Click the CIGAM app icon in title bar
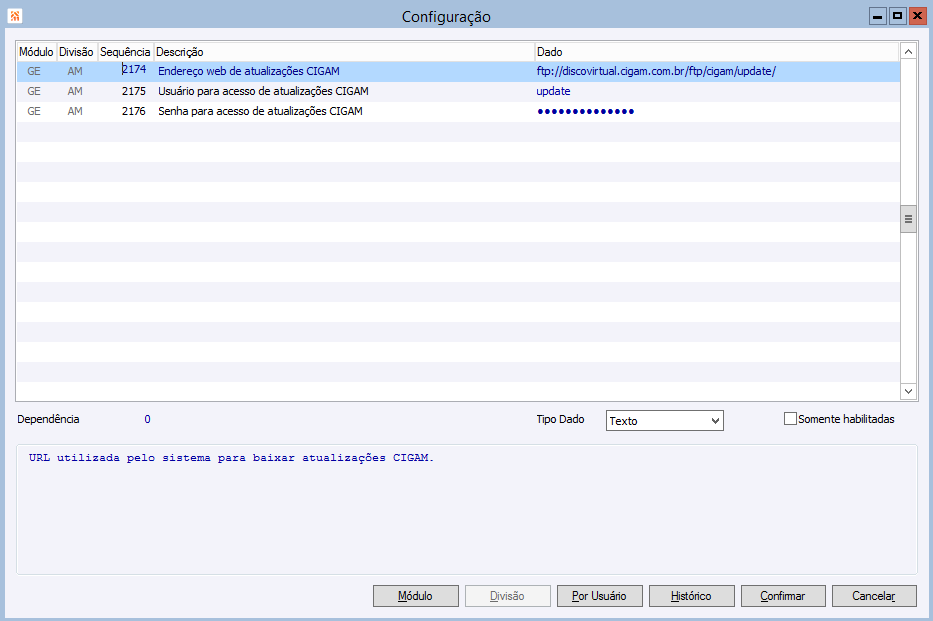 pyautogui.click(x=15, y=16)
